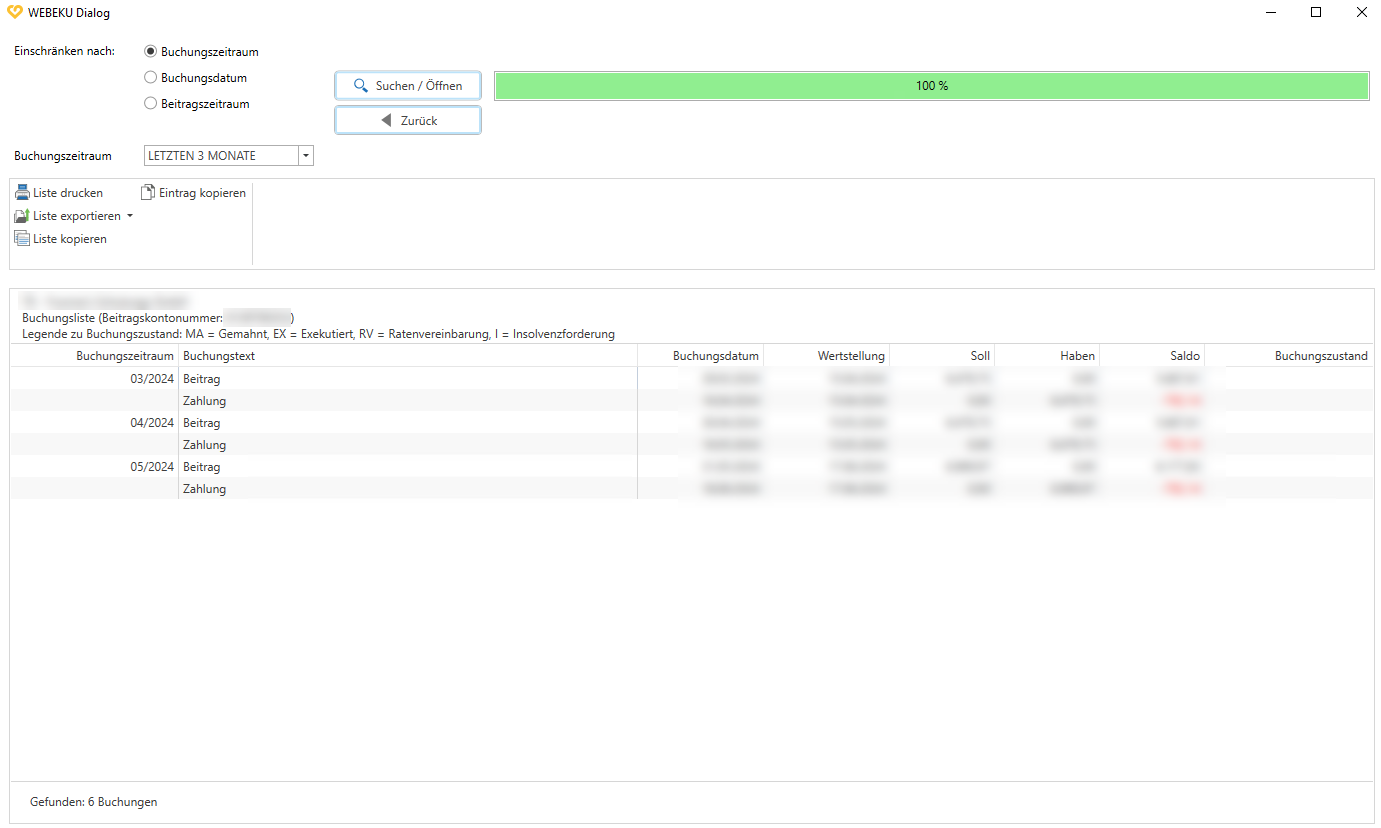Enable the Buchungszeitraum restriction option
Screen dimensions: 1381x828
coord(150,51)
